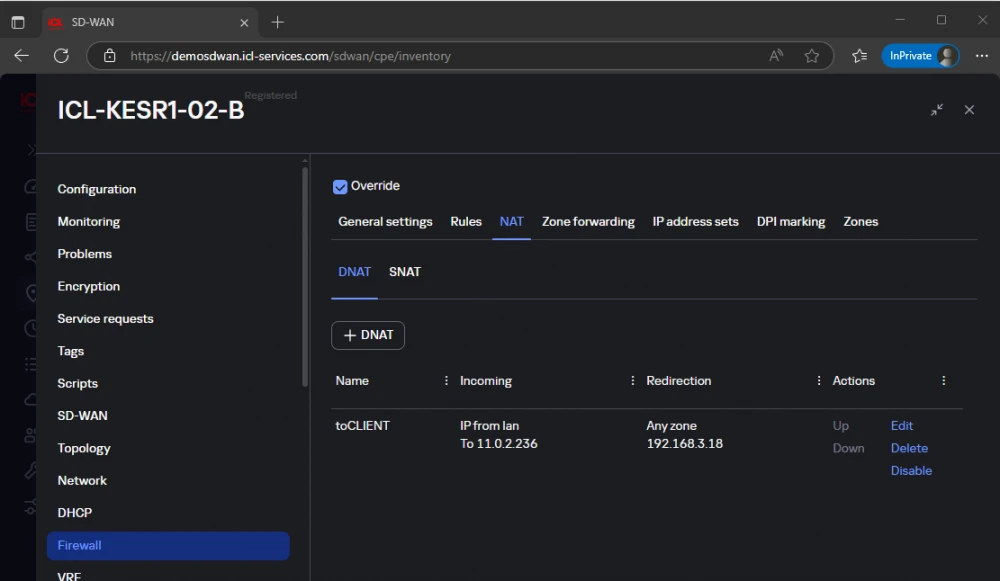Open the Actions column options menu
Viewport: 1000px width, 581px height.
coord(943,380)
